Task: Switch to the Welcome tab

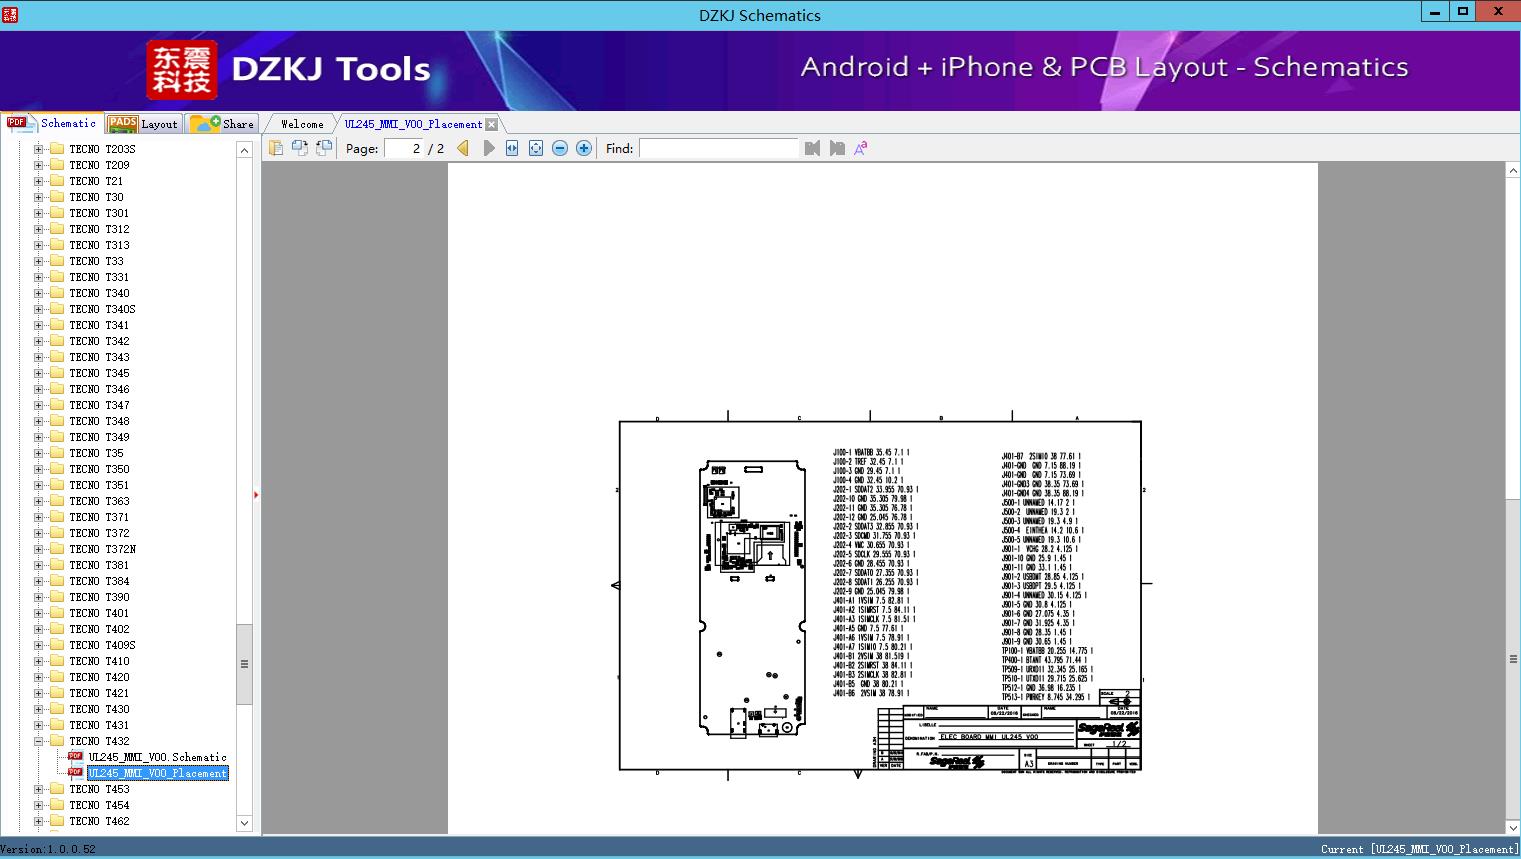Action: pyautogui.click(x=302, y=124)
